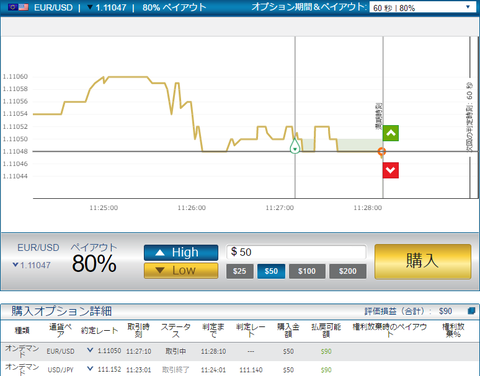Click the yellow 購入 purchase button
The width and height of the screenshot is (480, 376).
(x=423, y=261)
